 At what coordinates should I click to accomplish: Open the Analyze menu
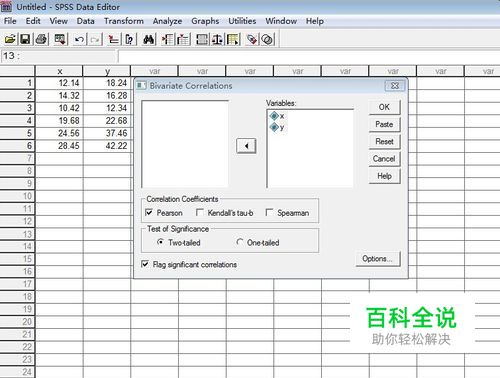tap(167, 21)
